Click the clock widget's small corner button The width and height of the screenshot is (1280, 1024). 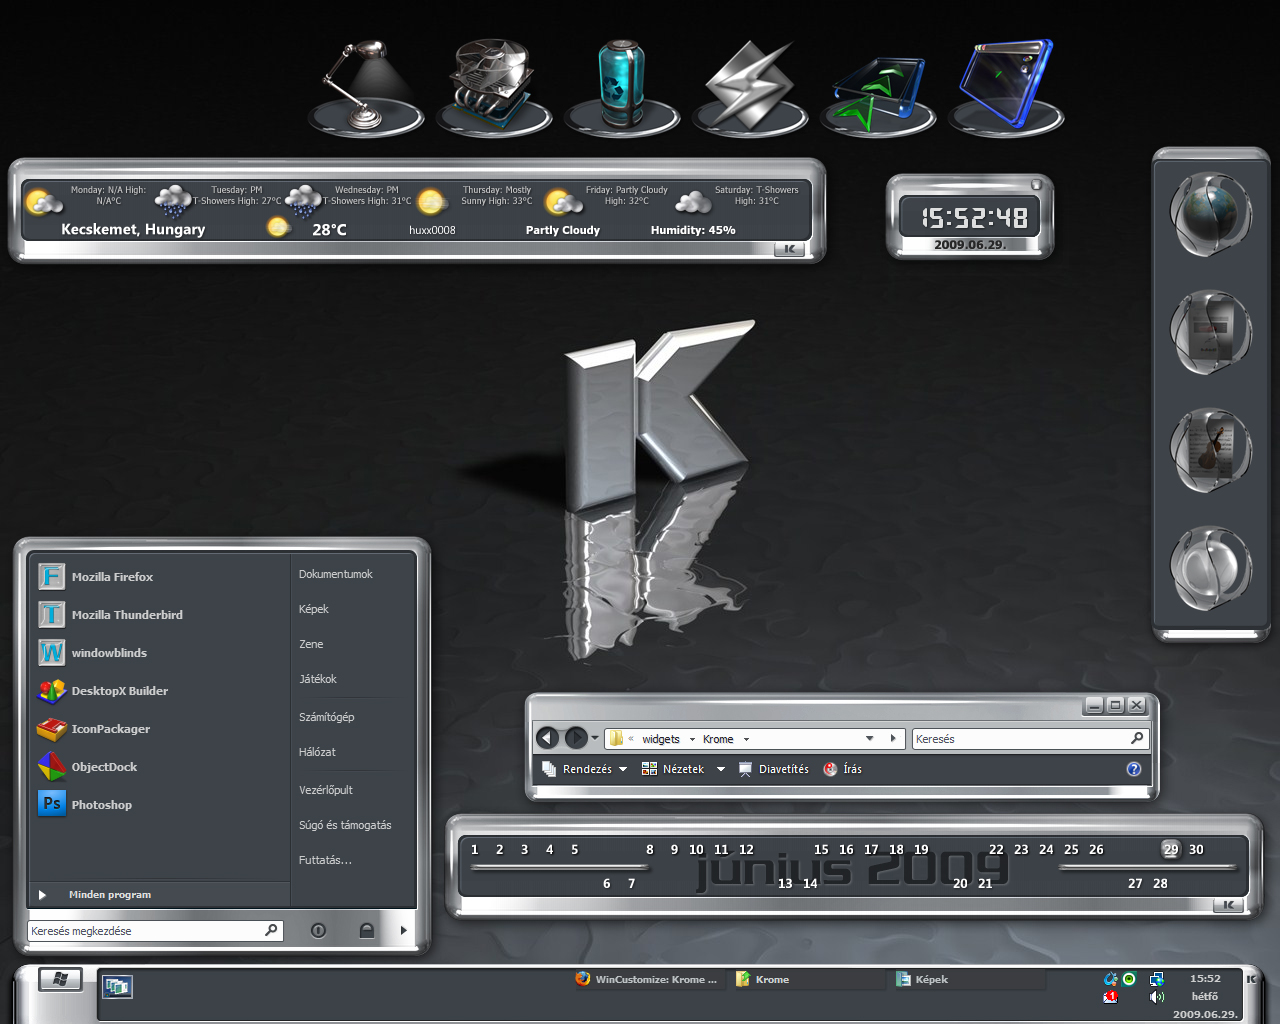(x=1036, y=184)
